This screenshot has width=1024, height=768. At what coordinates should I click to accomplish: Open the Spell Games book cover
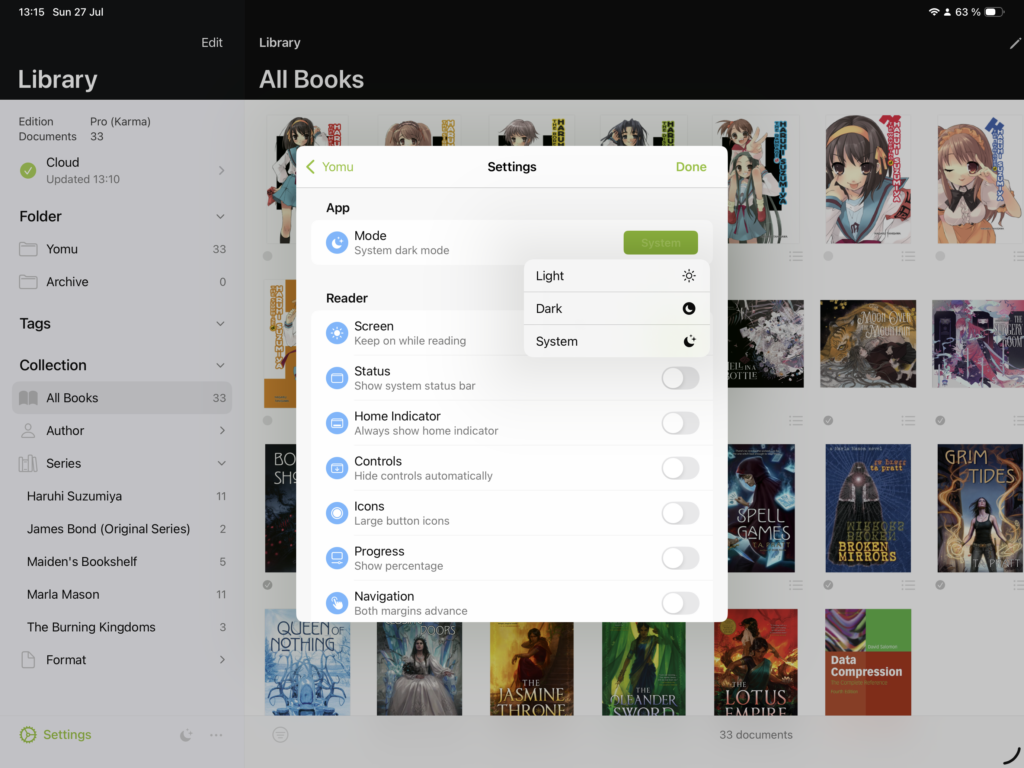click(x=761, y=508)
